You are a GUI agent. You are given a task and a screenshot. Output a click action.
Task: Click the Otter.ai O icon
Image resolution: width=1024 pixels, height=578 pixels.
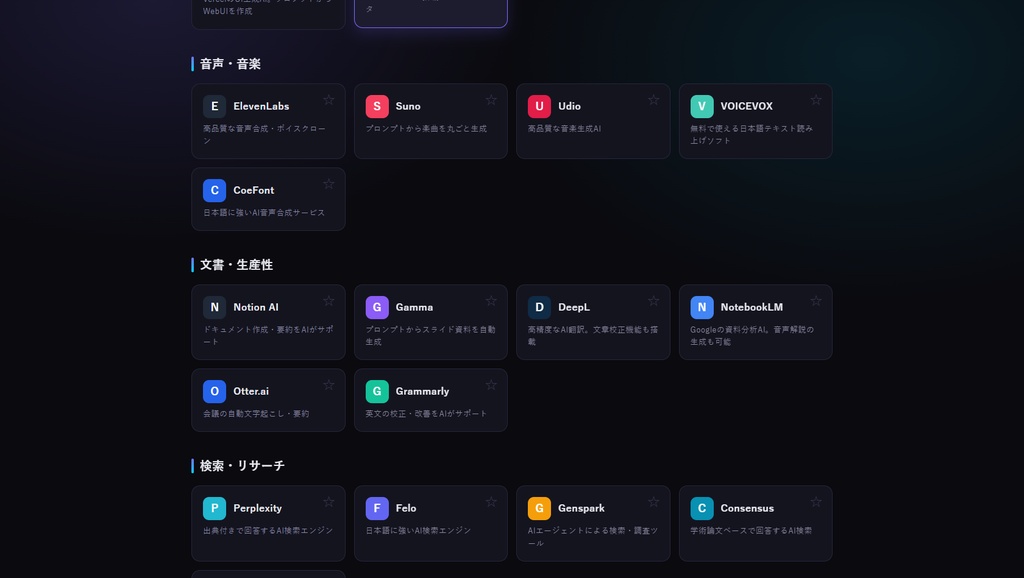[x=214, y=392]
